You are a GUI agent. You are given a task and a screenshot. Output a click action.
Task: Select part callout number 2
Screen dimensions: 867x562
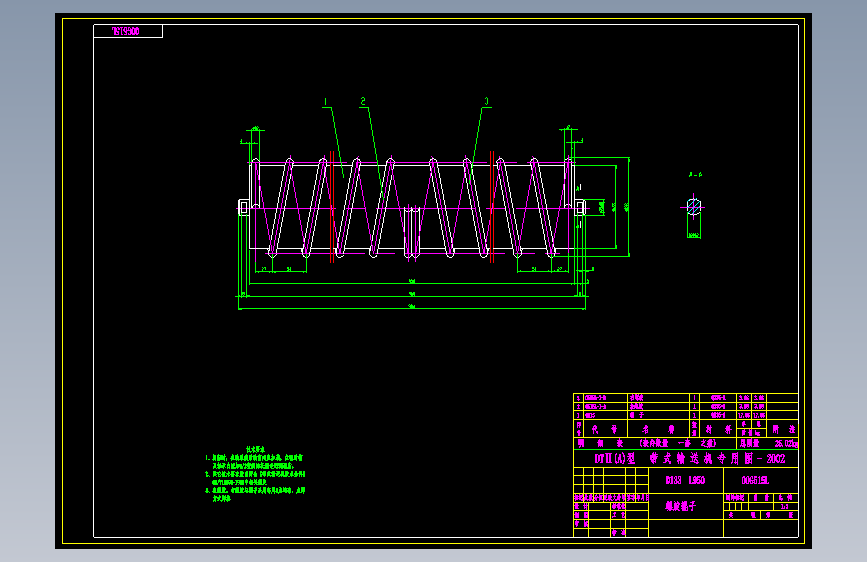click(363, 101)
